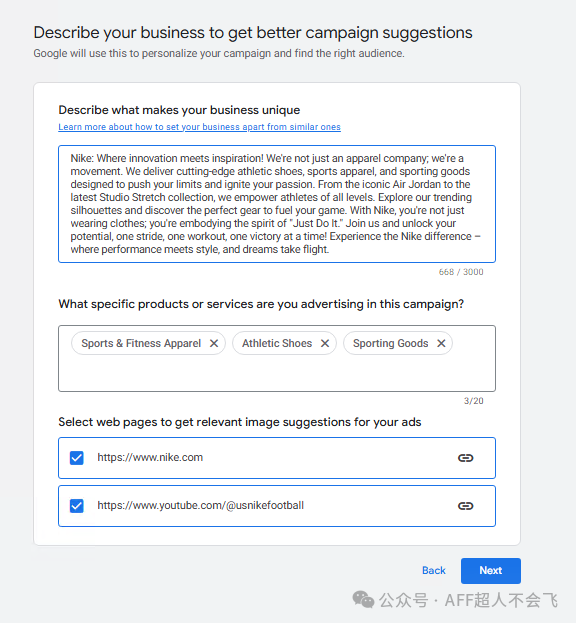Select the Sports & Fitness Apparel chip label
Image resolution: width=576 pixels, height=623 pixels.
click(141, 343)
